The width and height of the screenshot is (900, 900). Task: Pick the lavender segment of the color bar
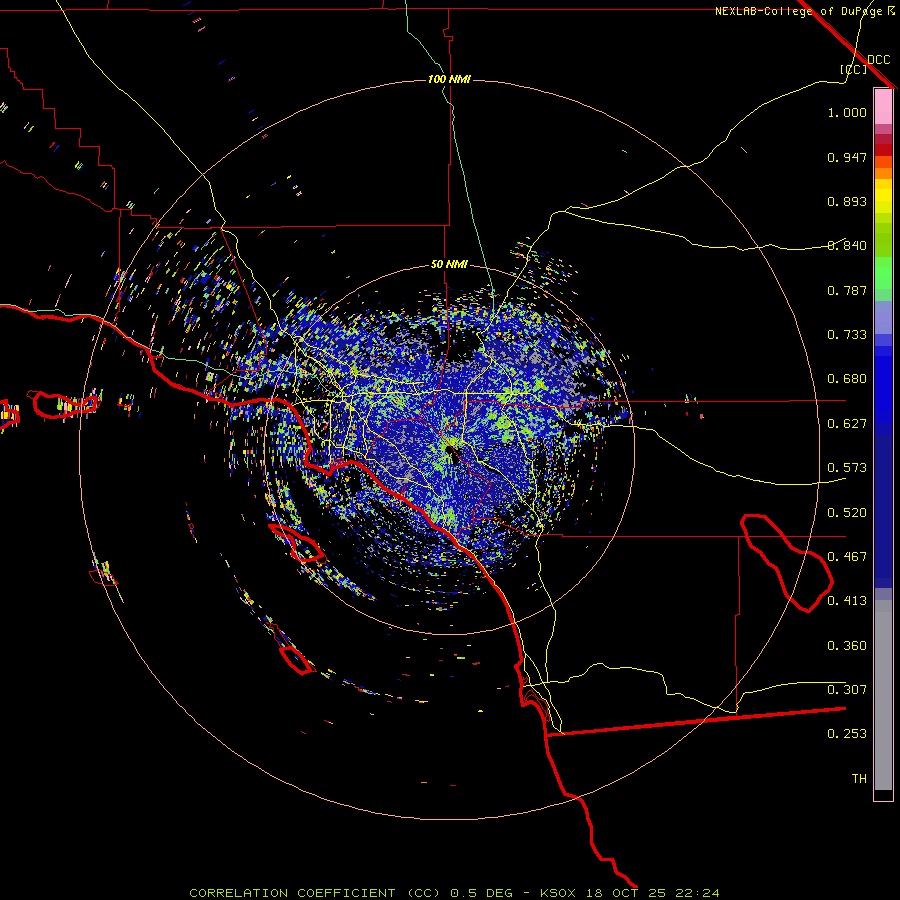point(883,317)
